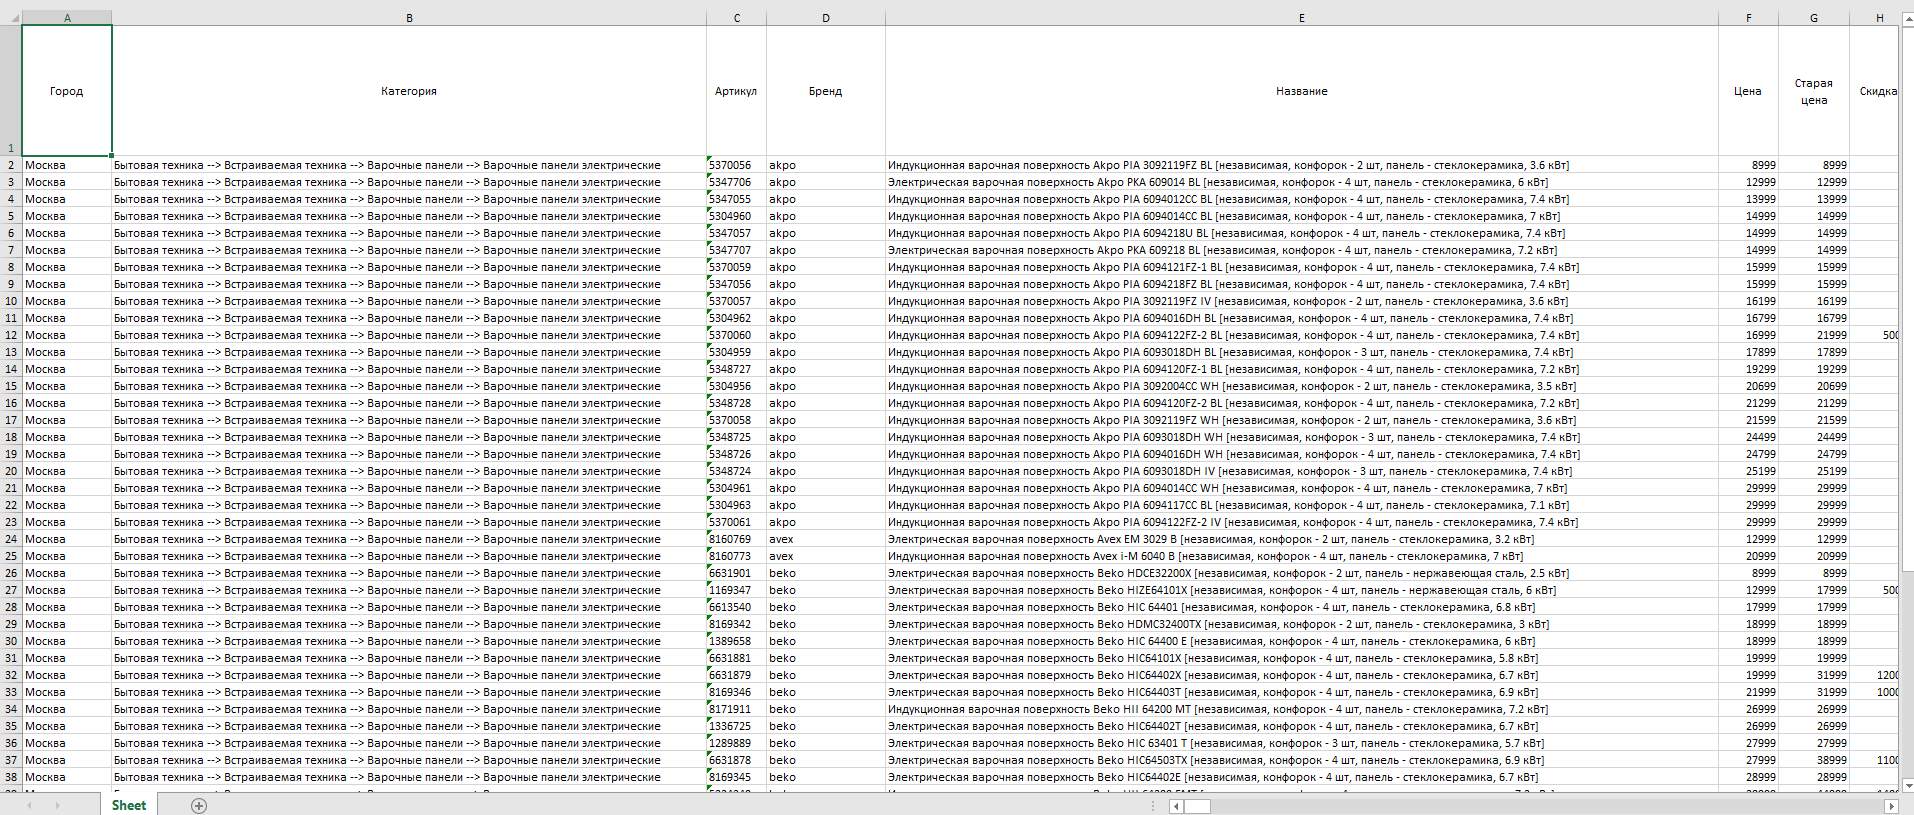Select the 'Скидка' header cell

coord(1875,91)
